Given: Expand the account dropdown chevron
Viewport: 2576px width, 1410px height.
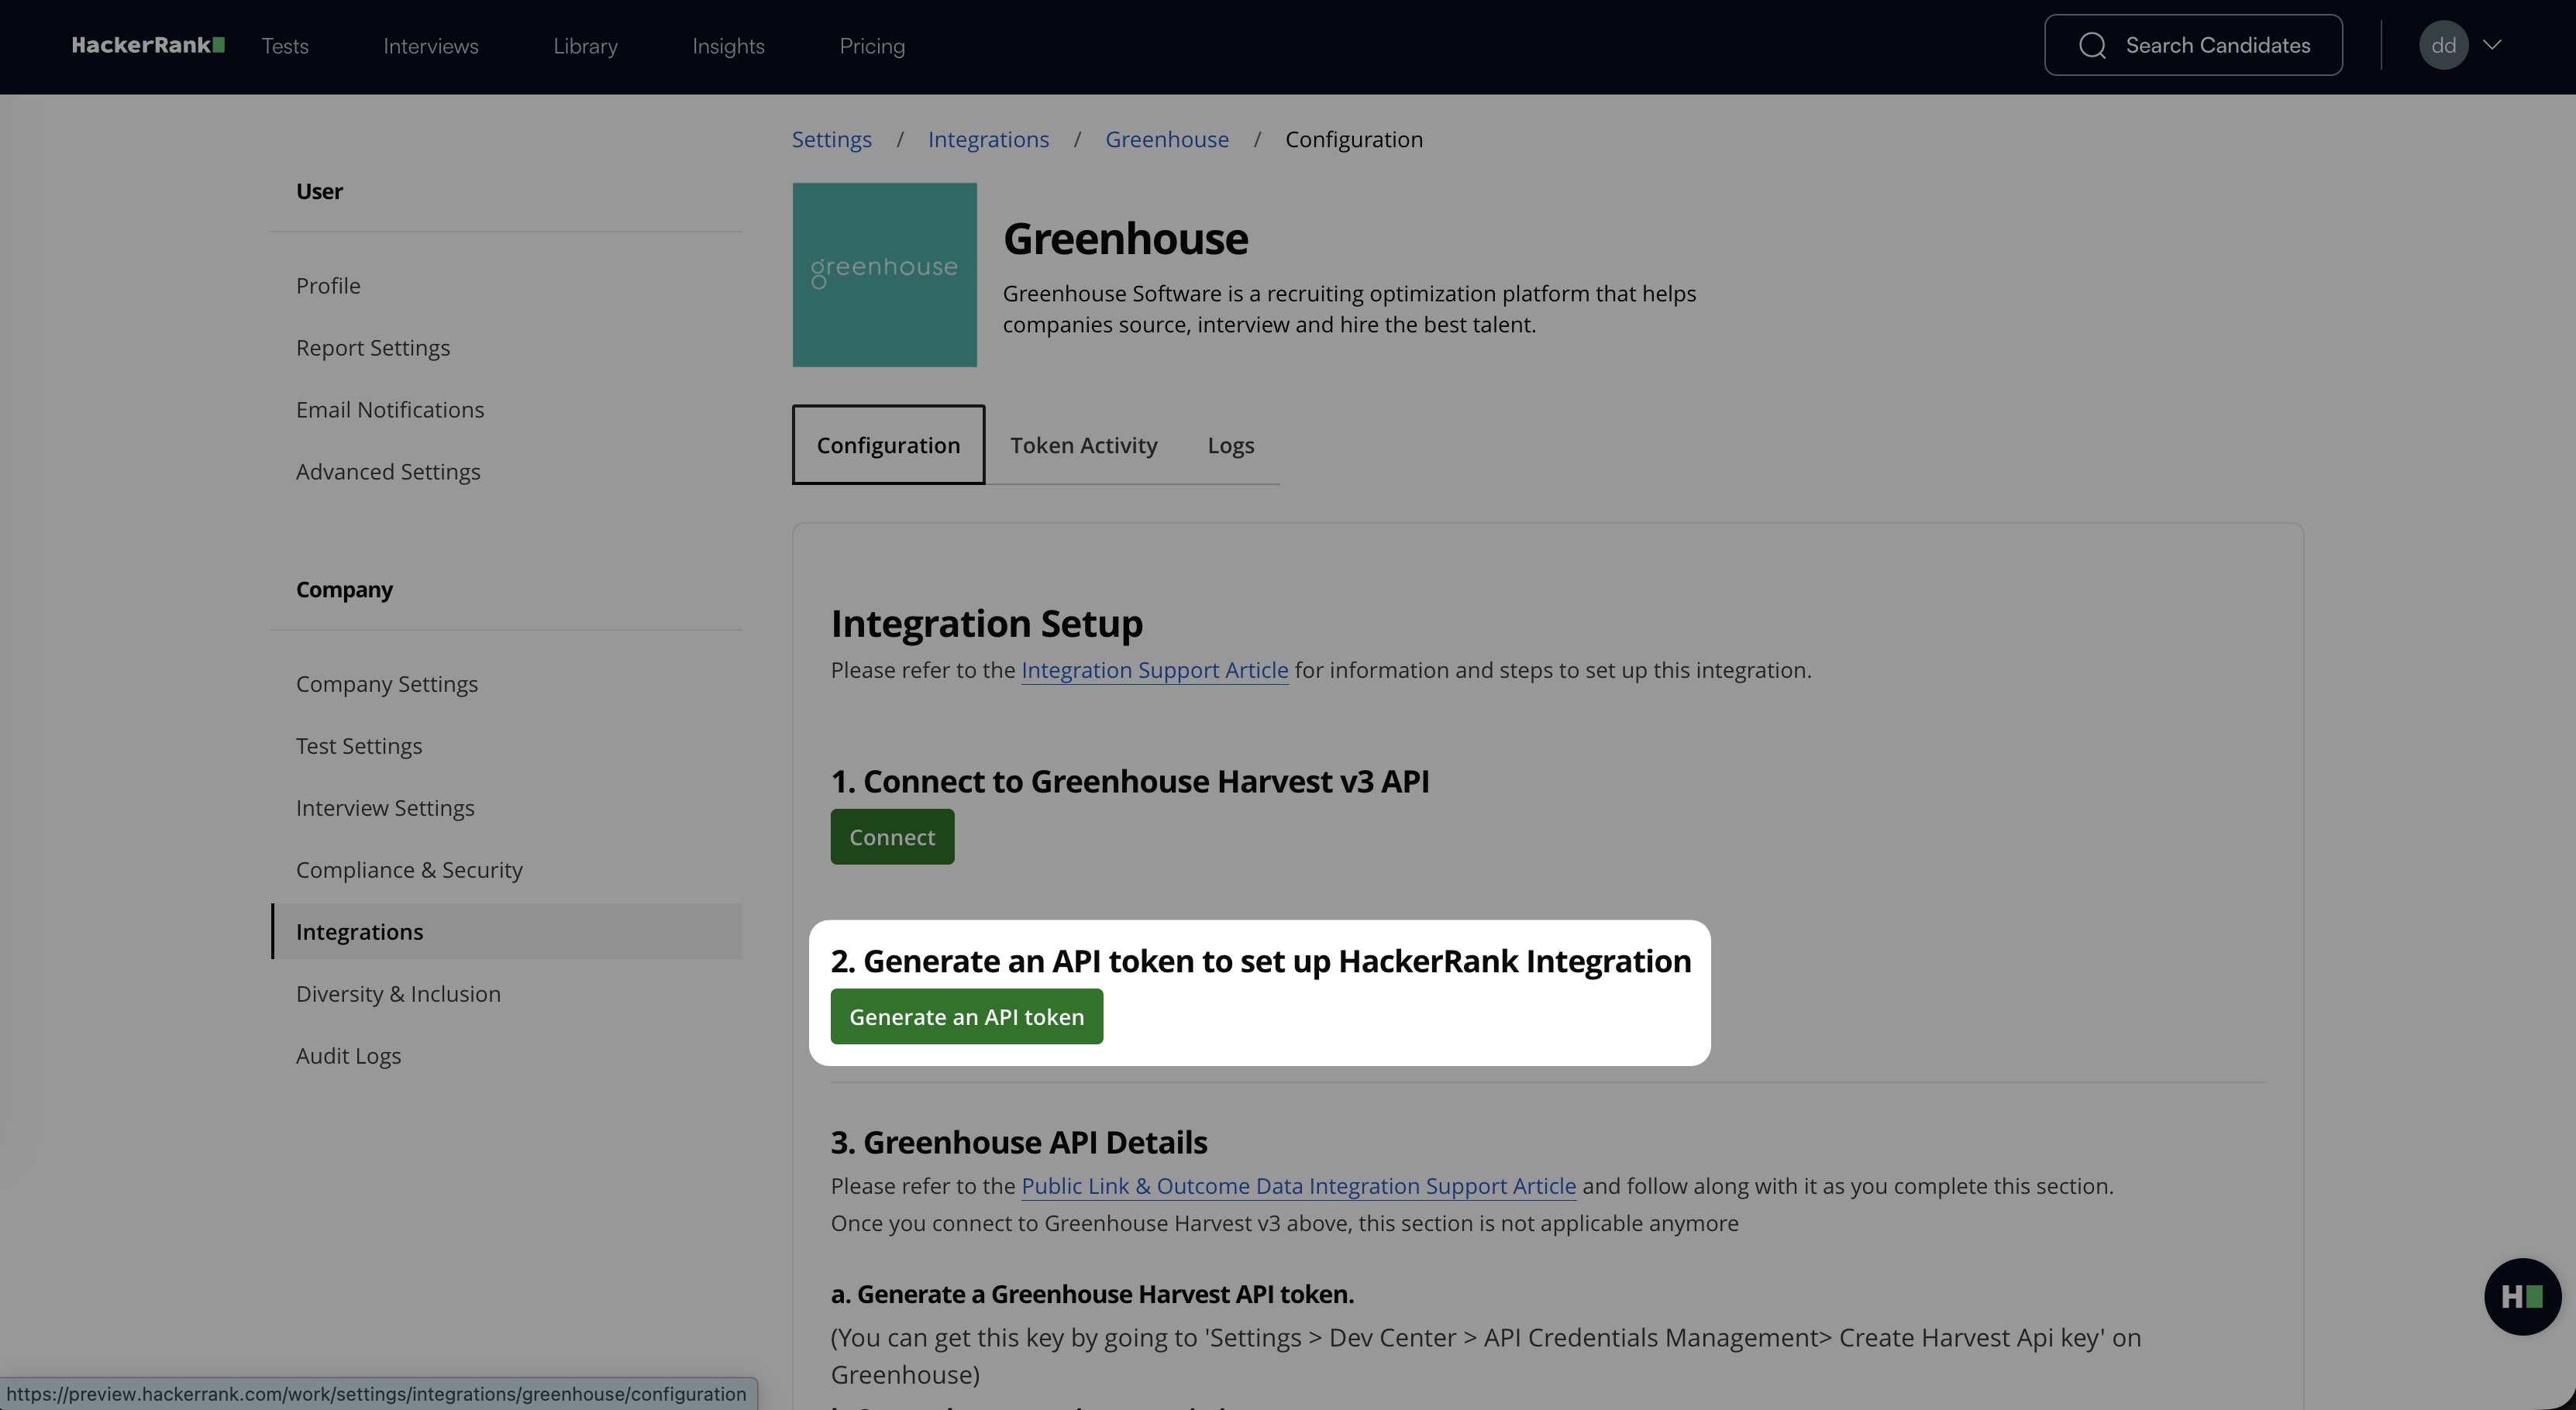Looking at the screenshot, I should point(2492,45).
